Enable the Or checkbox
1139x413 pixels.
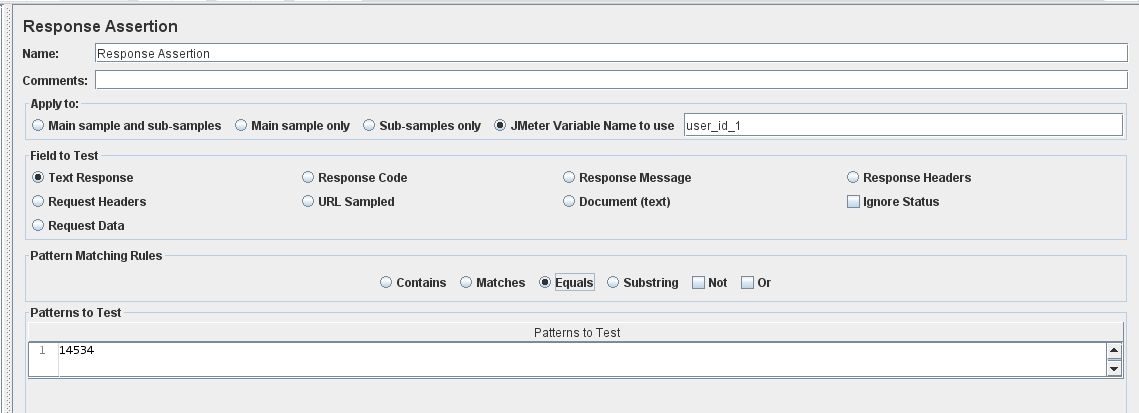point(748,283)
